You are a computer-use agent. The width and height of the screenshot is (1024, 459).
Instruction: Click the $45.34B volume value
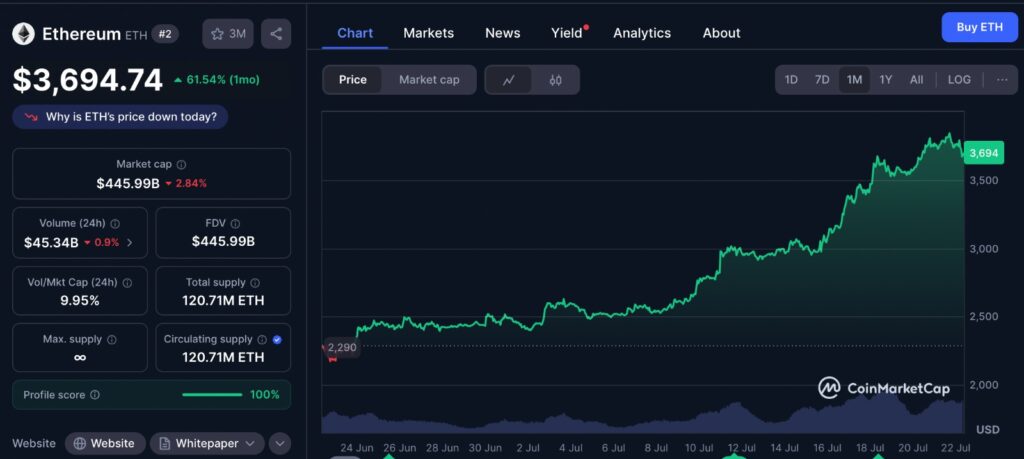pos(51,243)
